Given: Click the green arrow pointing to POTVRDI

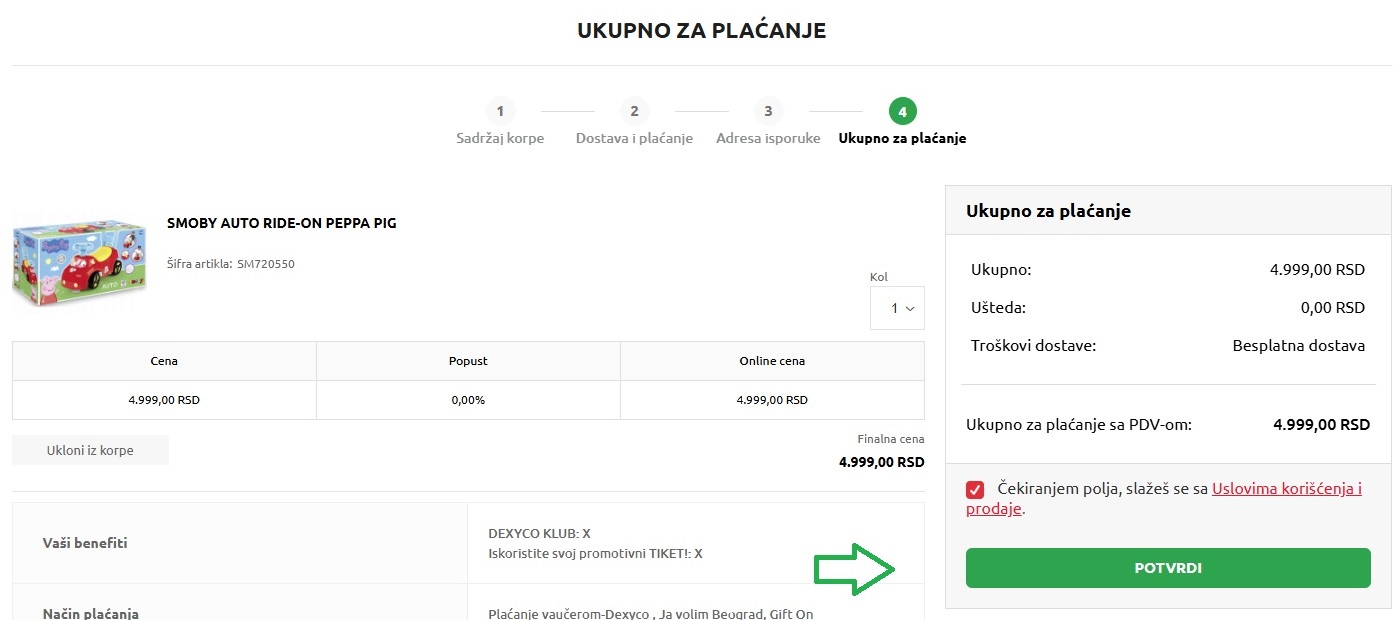Looking at the screenshot, I should point(853,570).
